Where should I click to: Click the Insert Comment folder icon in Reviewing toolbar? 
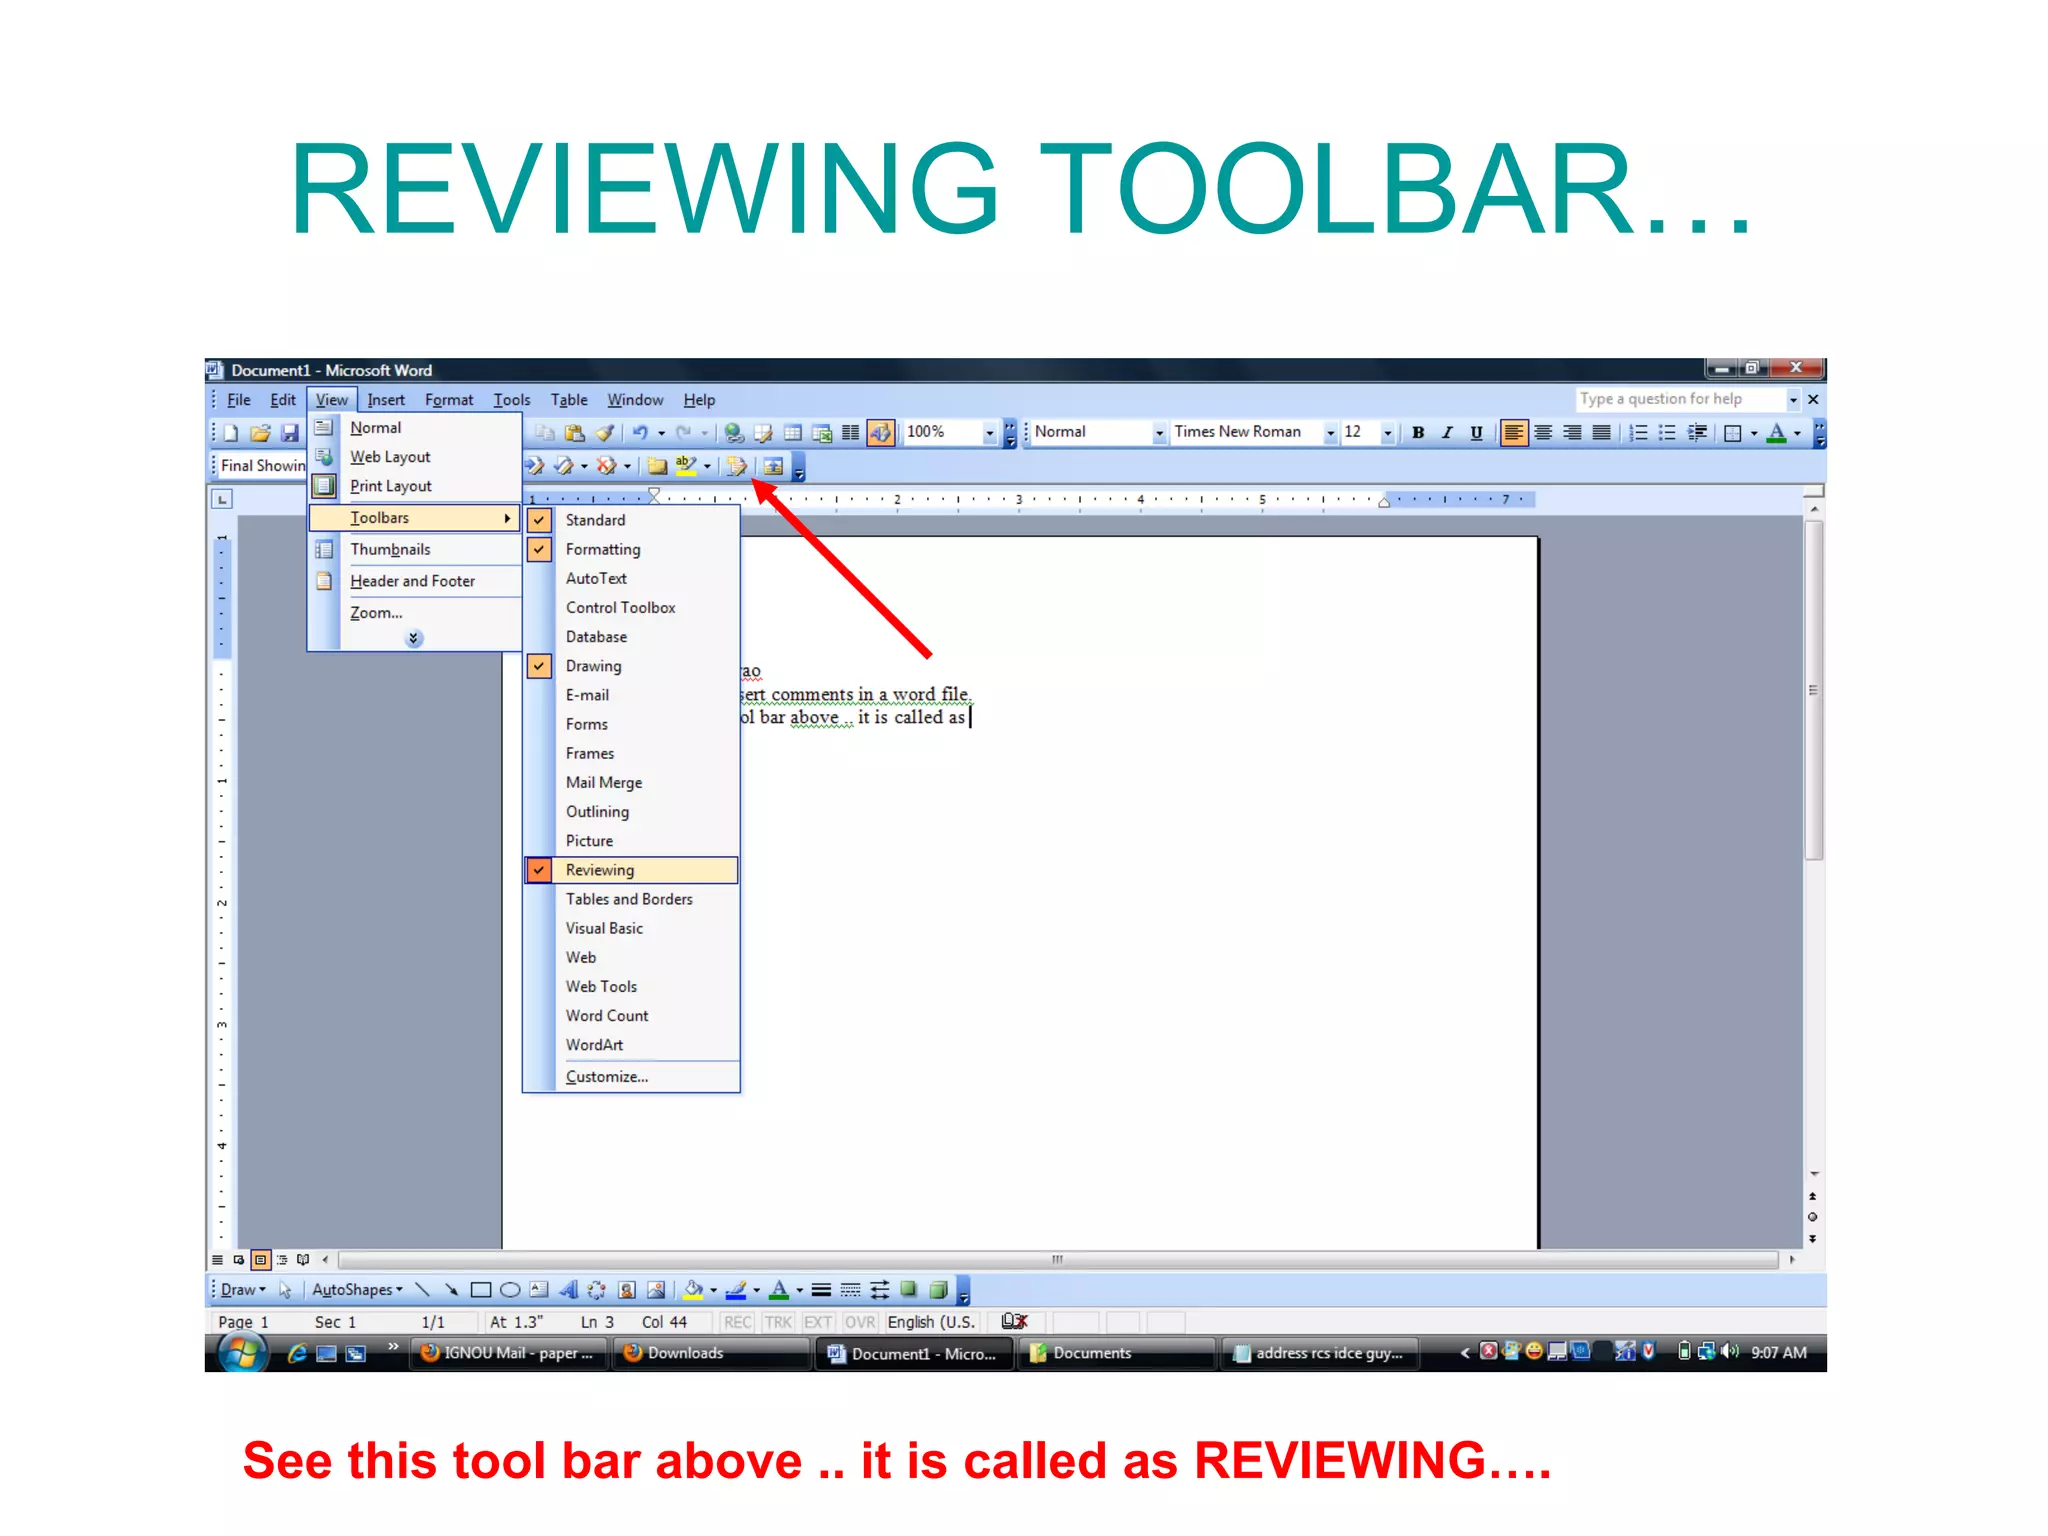[657, 466]
